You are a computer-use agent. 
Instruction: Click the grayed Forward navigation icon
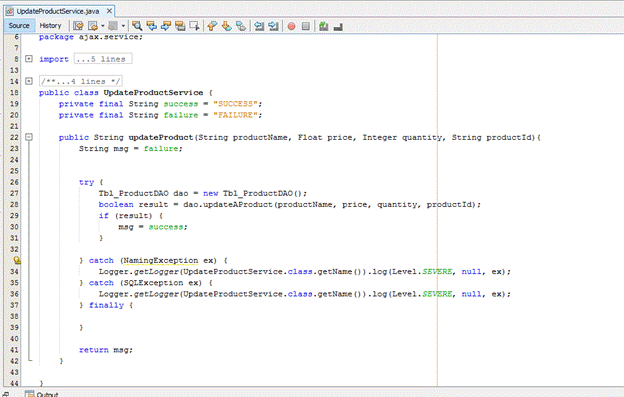113,26
